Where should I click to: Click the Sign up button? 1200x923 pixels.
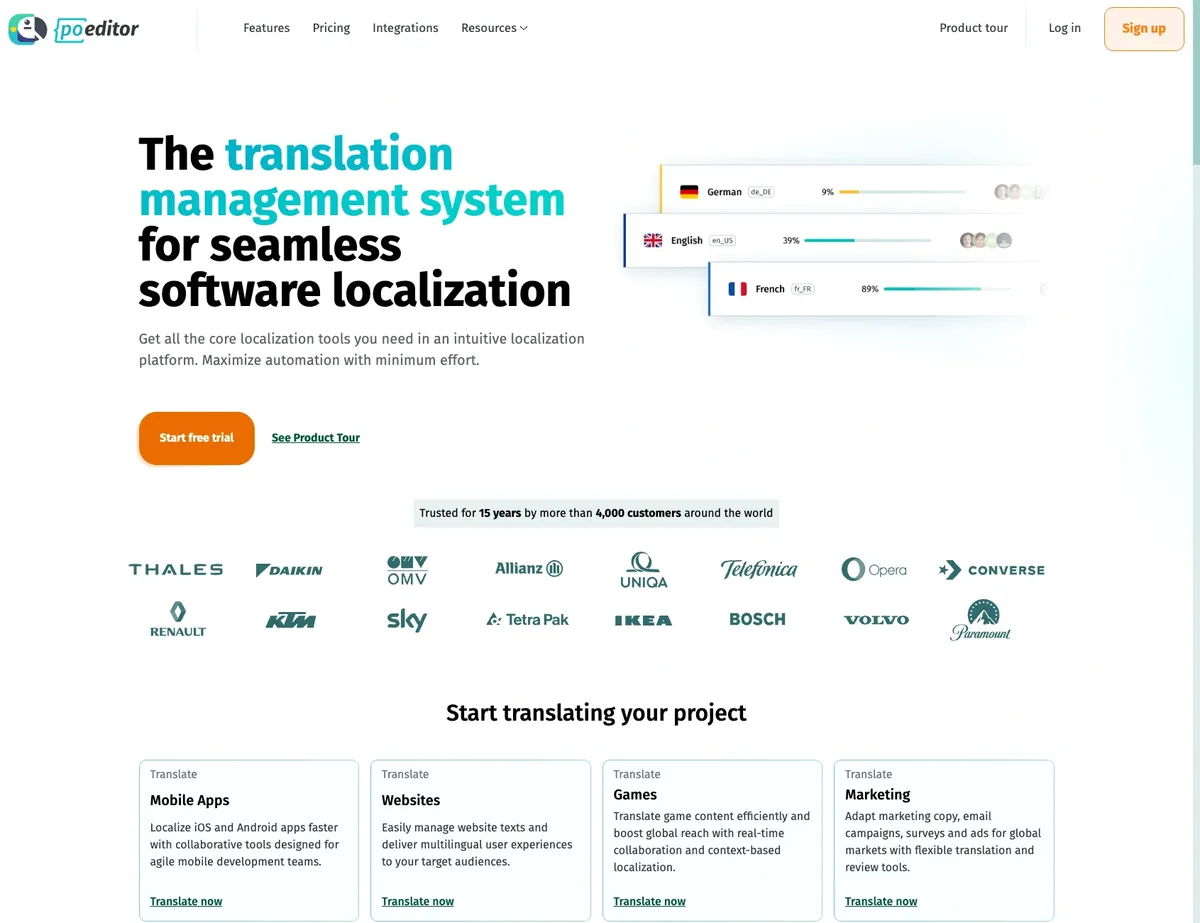1144,29
